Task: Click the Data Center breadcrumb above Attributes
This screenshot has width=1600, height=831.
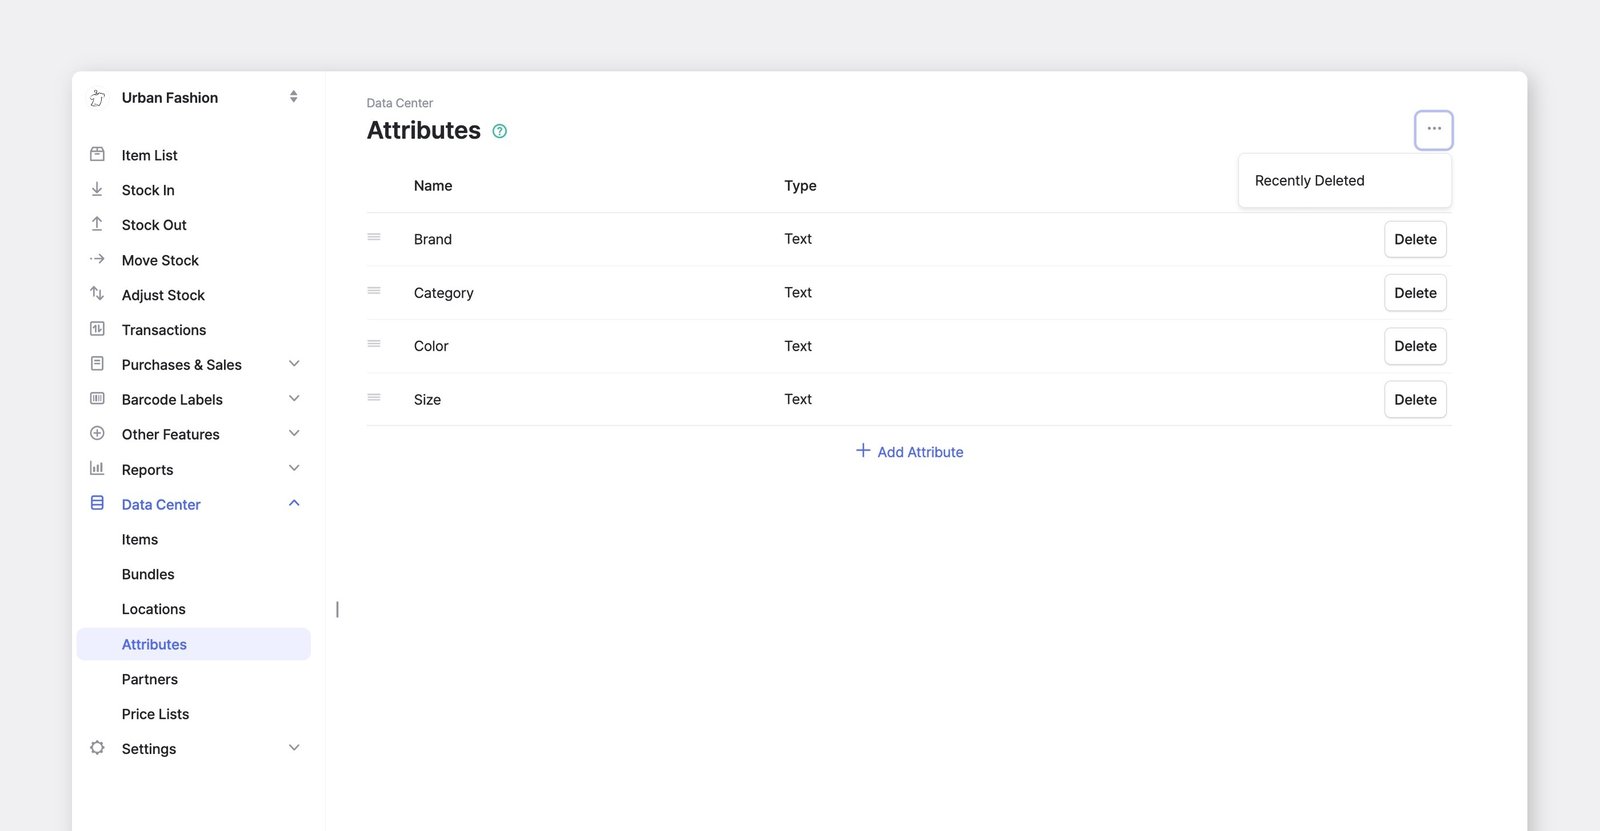Action: (x=400, y=103)
